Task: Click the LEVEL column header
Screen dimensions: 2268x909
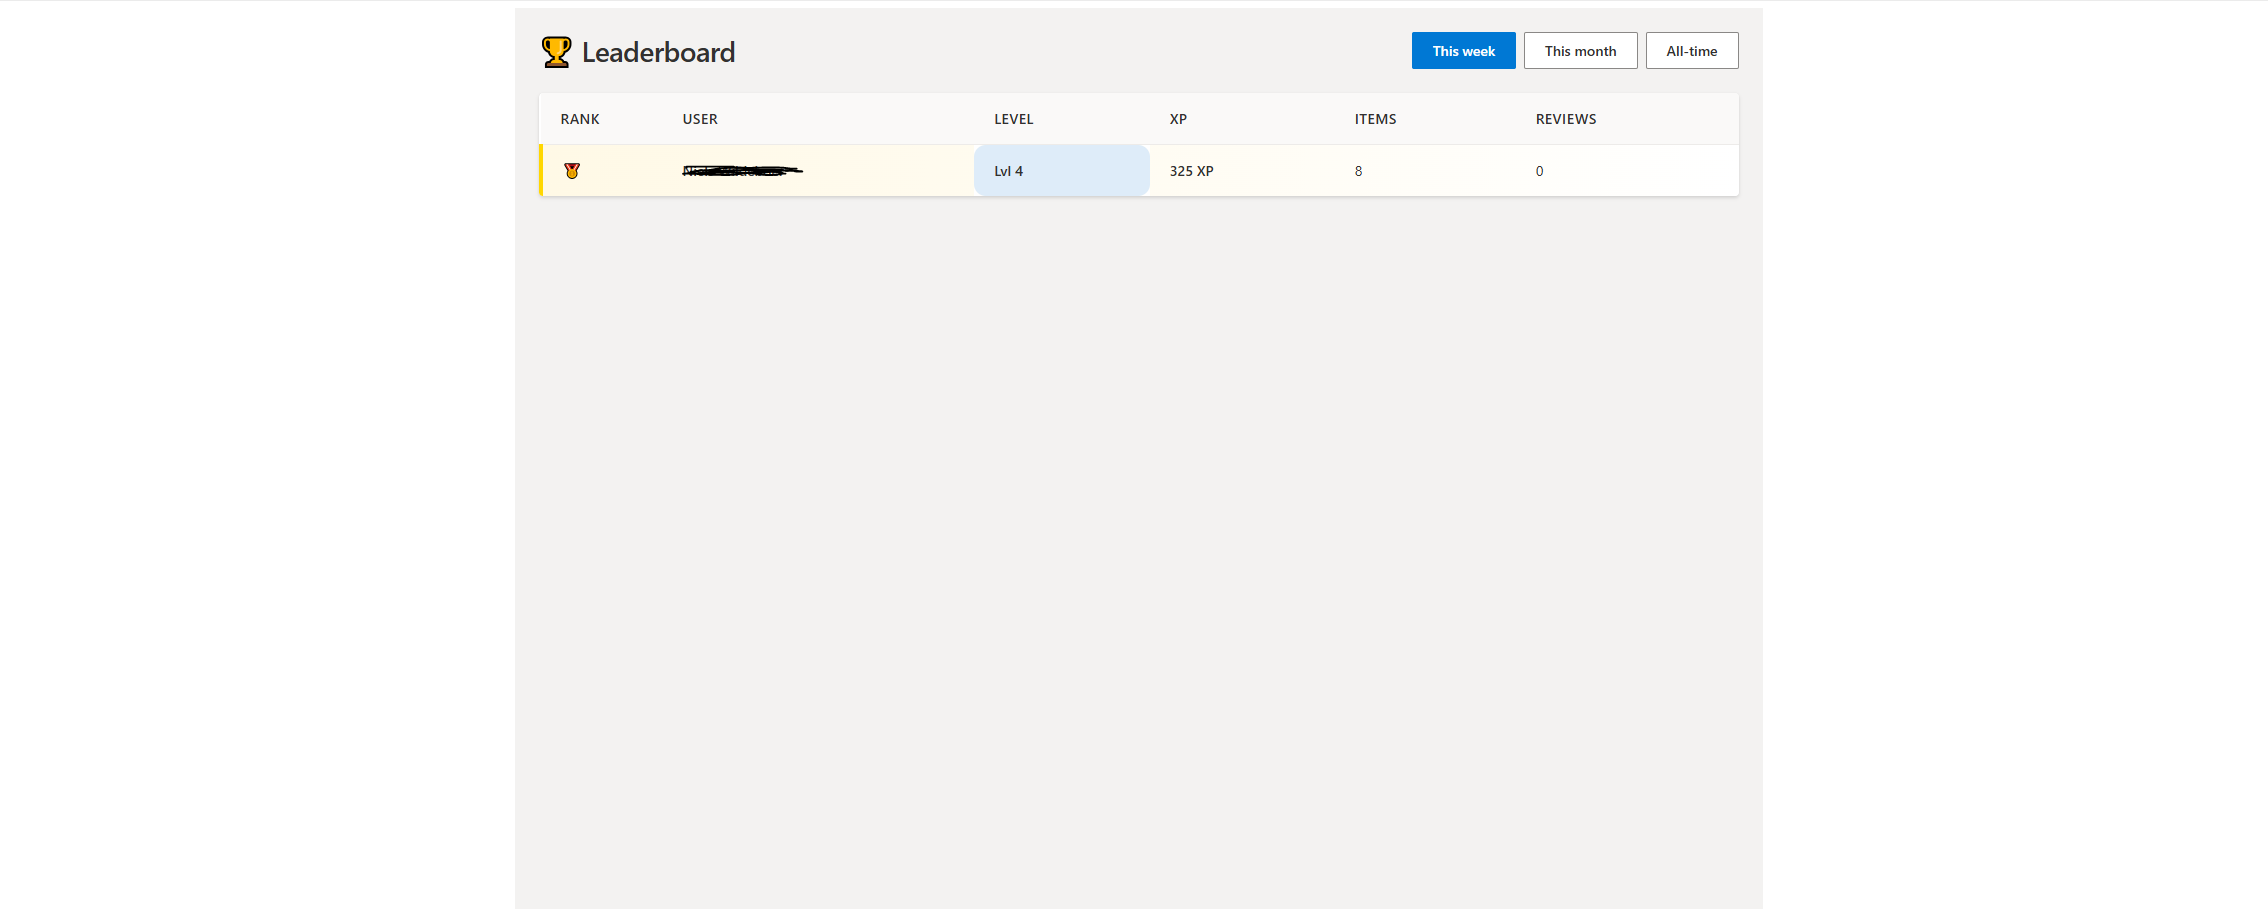Action: [x=1013, y=118]
